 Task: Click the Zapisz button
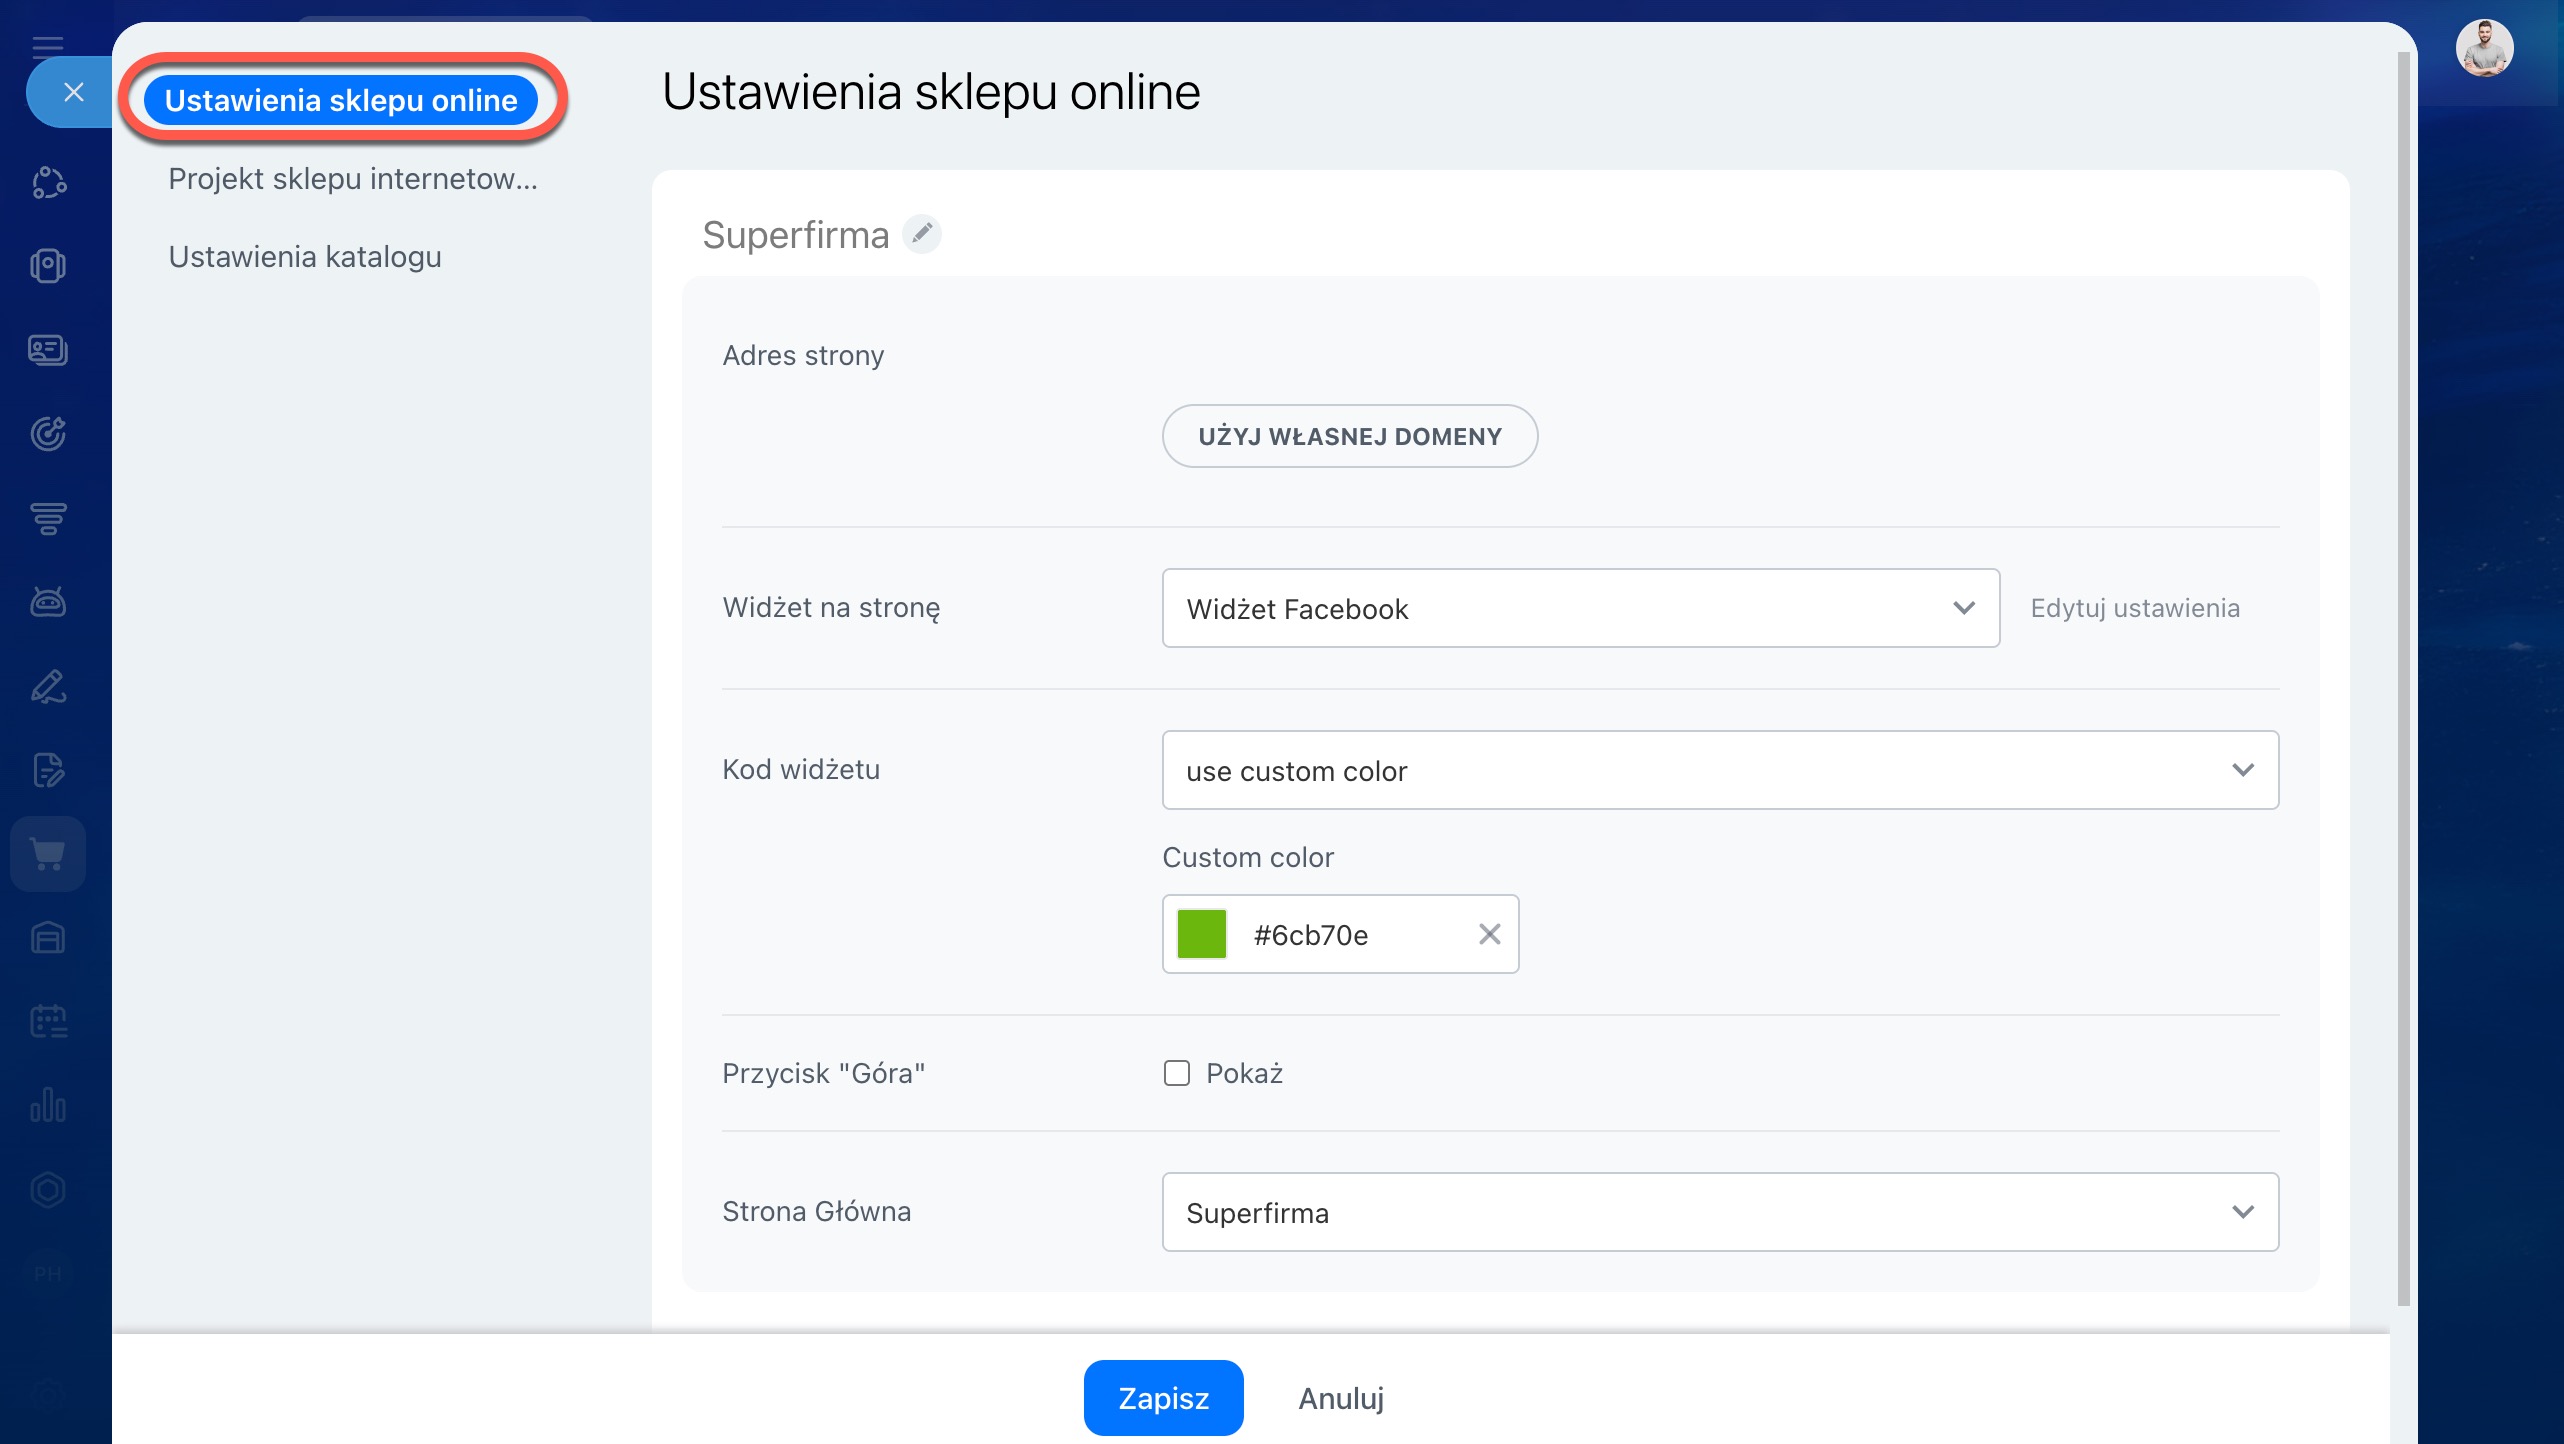tap(1163, 1398)
